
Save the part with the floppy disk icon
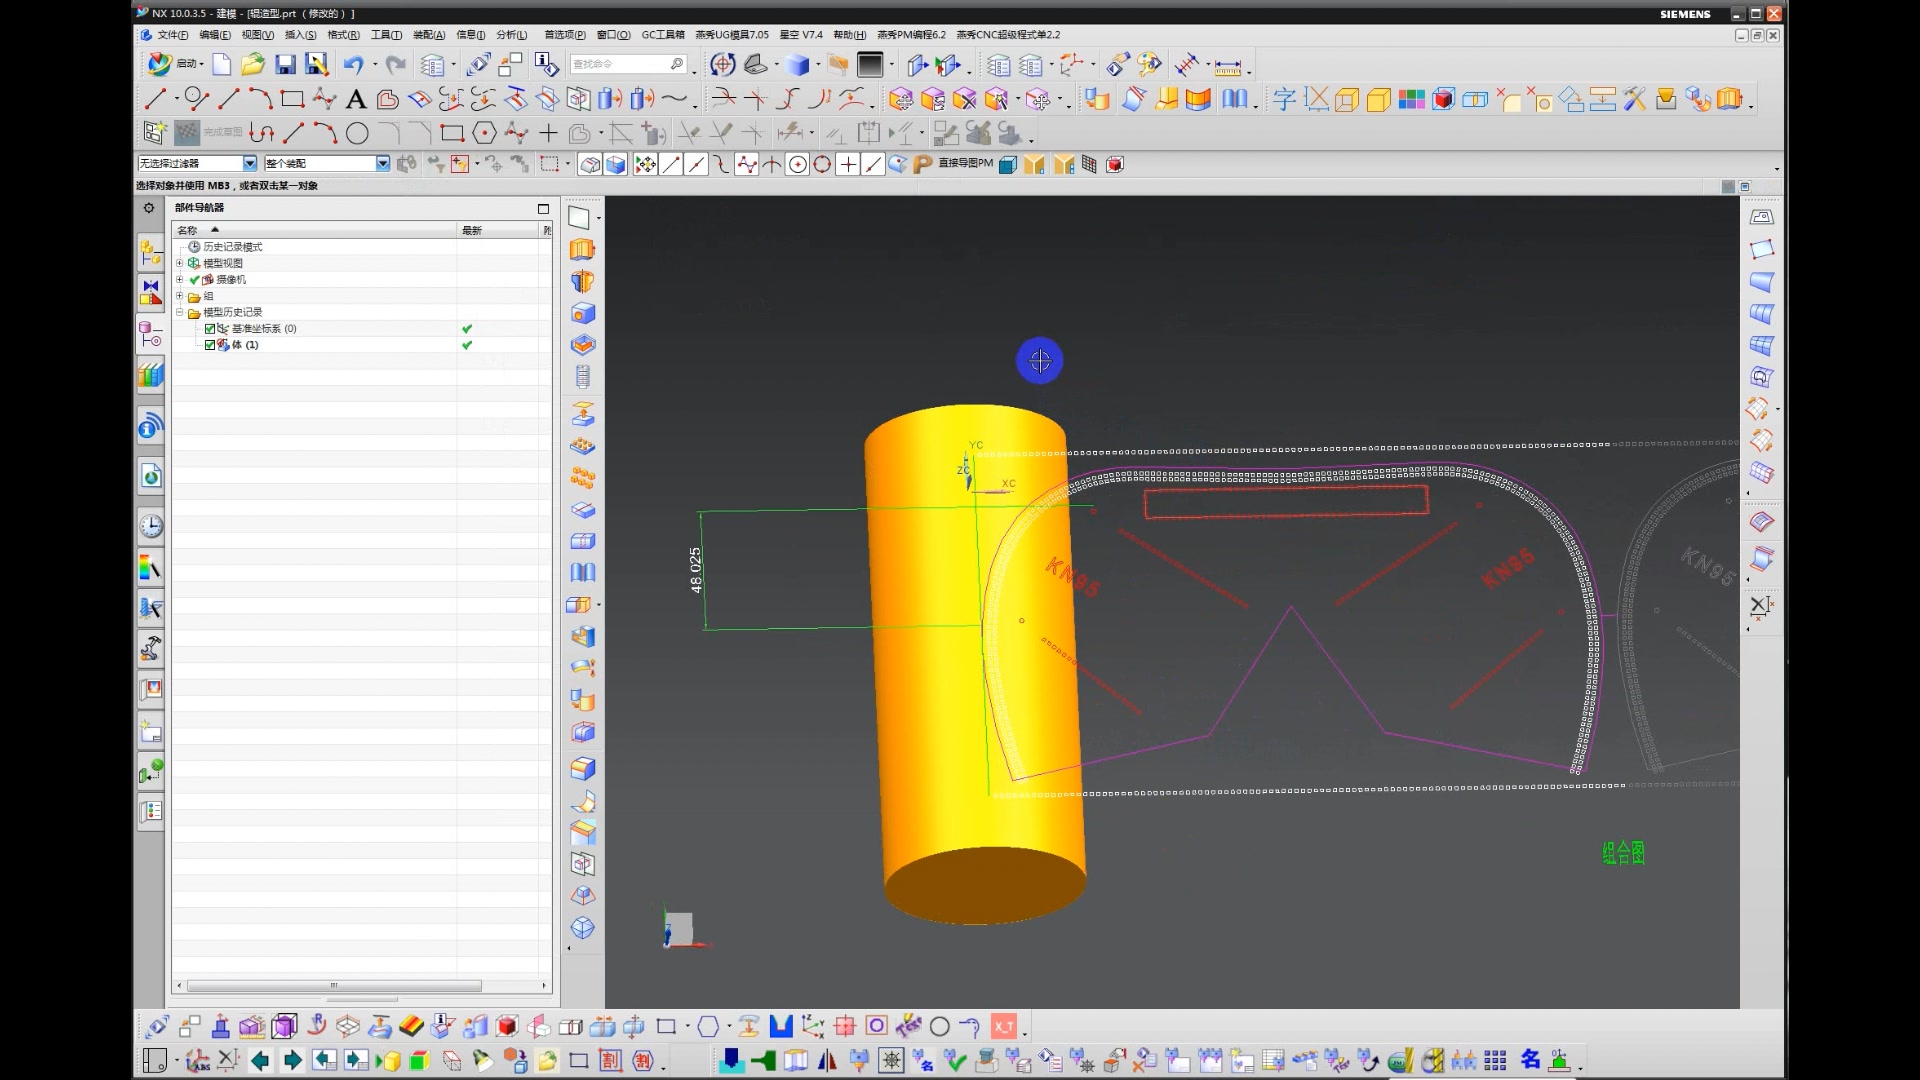(x=285, y=65)
